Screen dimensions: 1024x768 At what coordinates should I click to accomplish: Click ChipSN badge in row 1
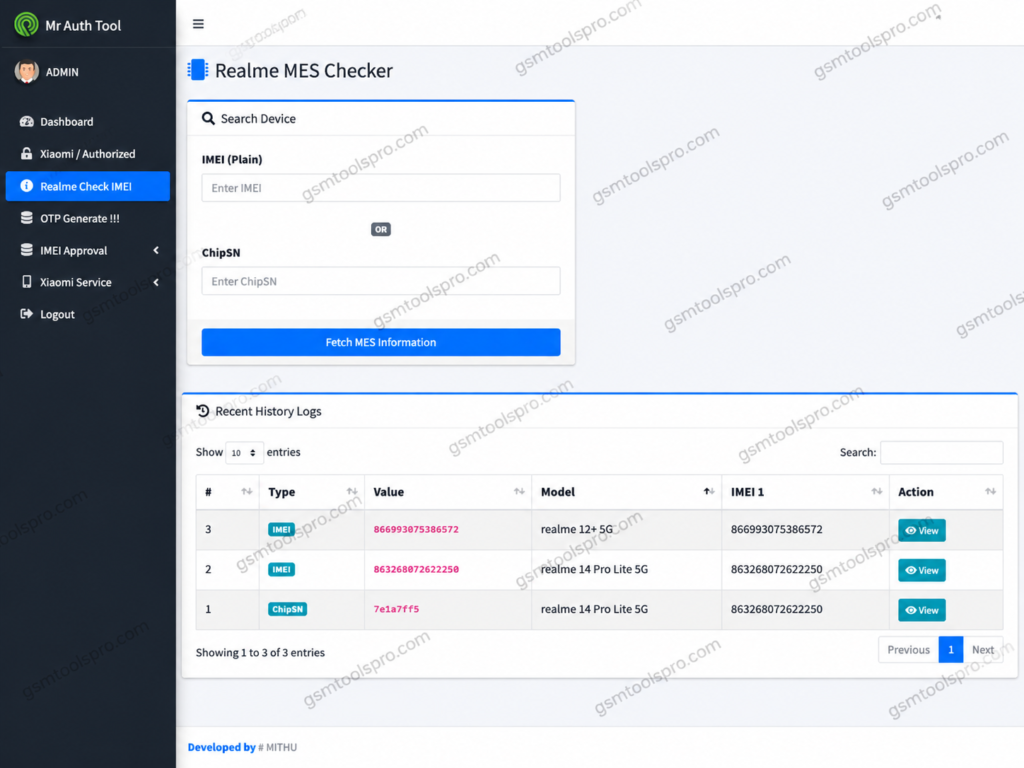coord(287,609)
